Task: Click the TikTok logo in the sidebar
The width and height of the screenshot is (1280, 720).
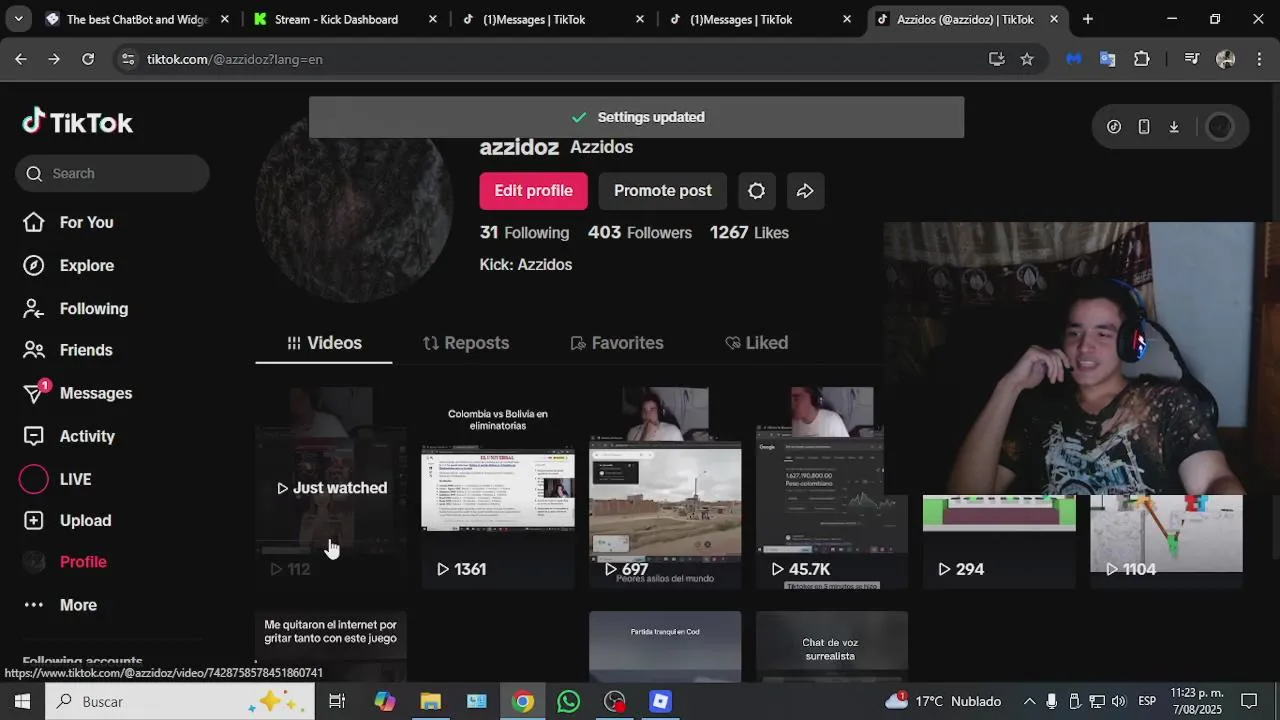Action: pyautogui.click(x=78, y=122)
